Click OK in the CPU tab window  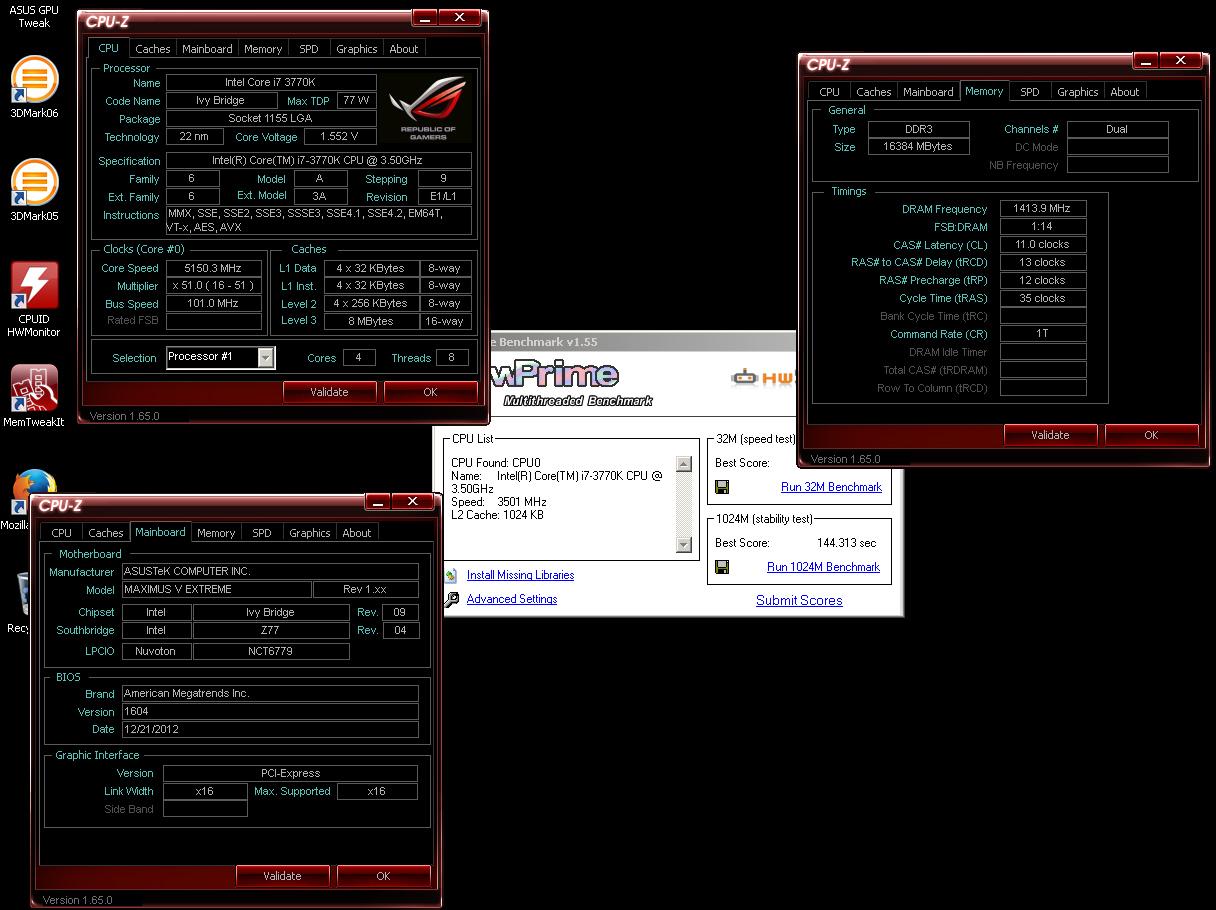430,392
